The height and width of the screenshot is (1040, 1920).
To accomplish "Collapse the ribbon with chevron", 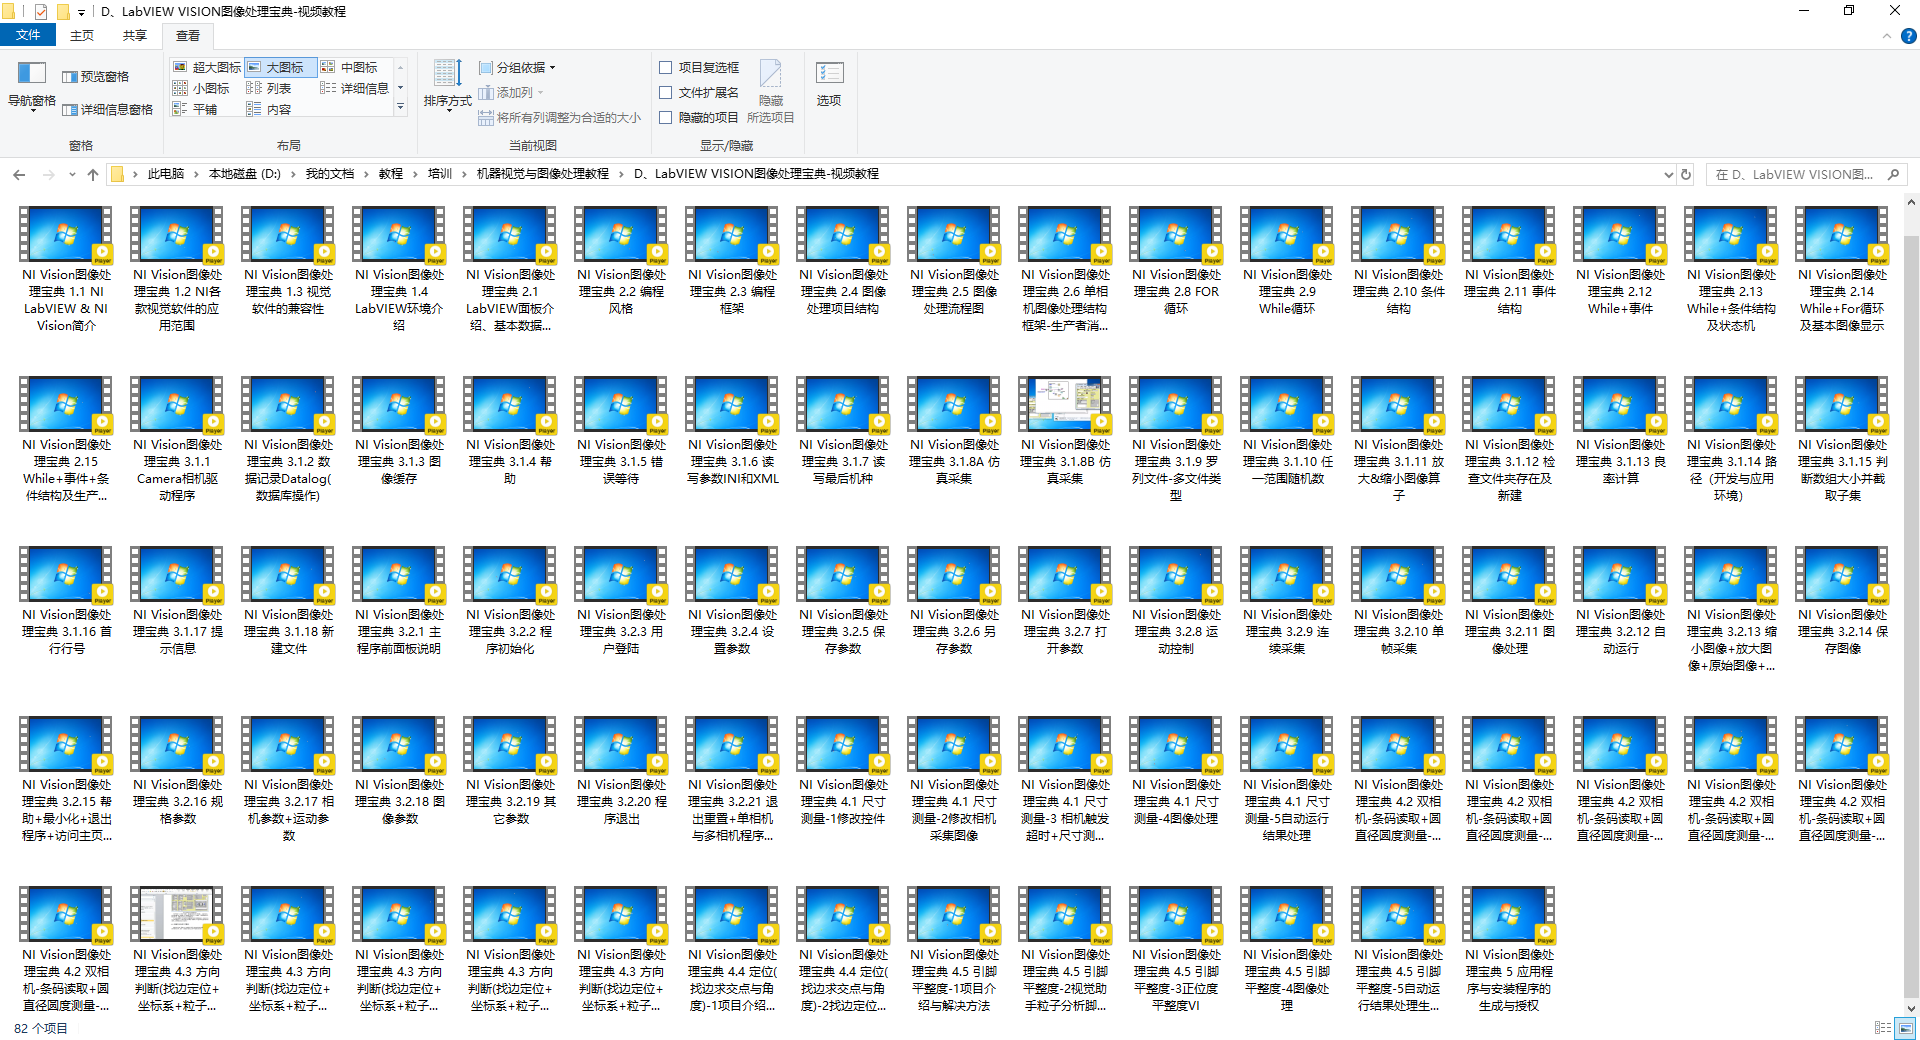I will pos(1887,36).
